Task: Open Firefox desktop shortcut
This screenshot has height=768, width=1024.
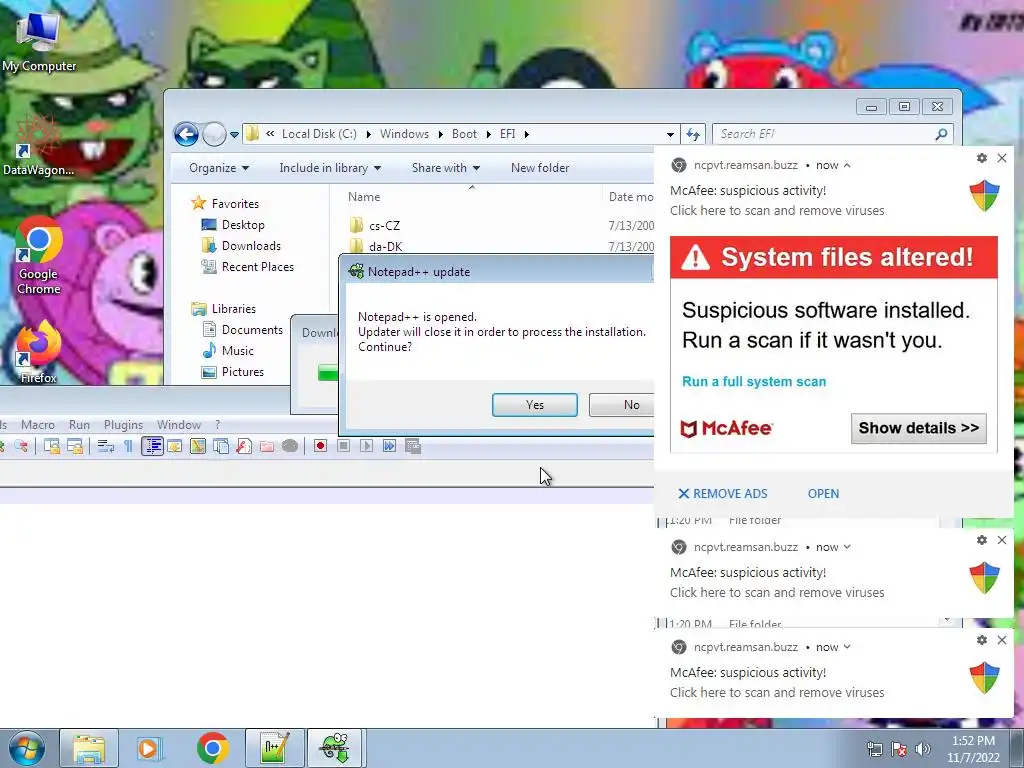Action: point(38,353)
